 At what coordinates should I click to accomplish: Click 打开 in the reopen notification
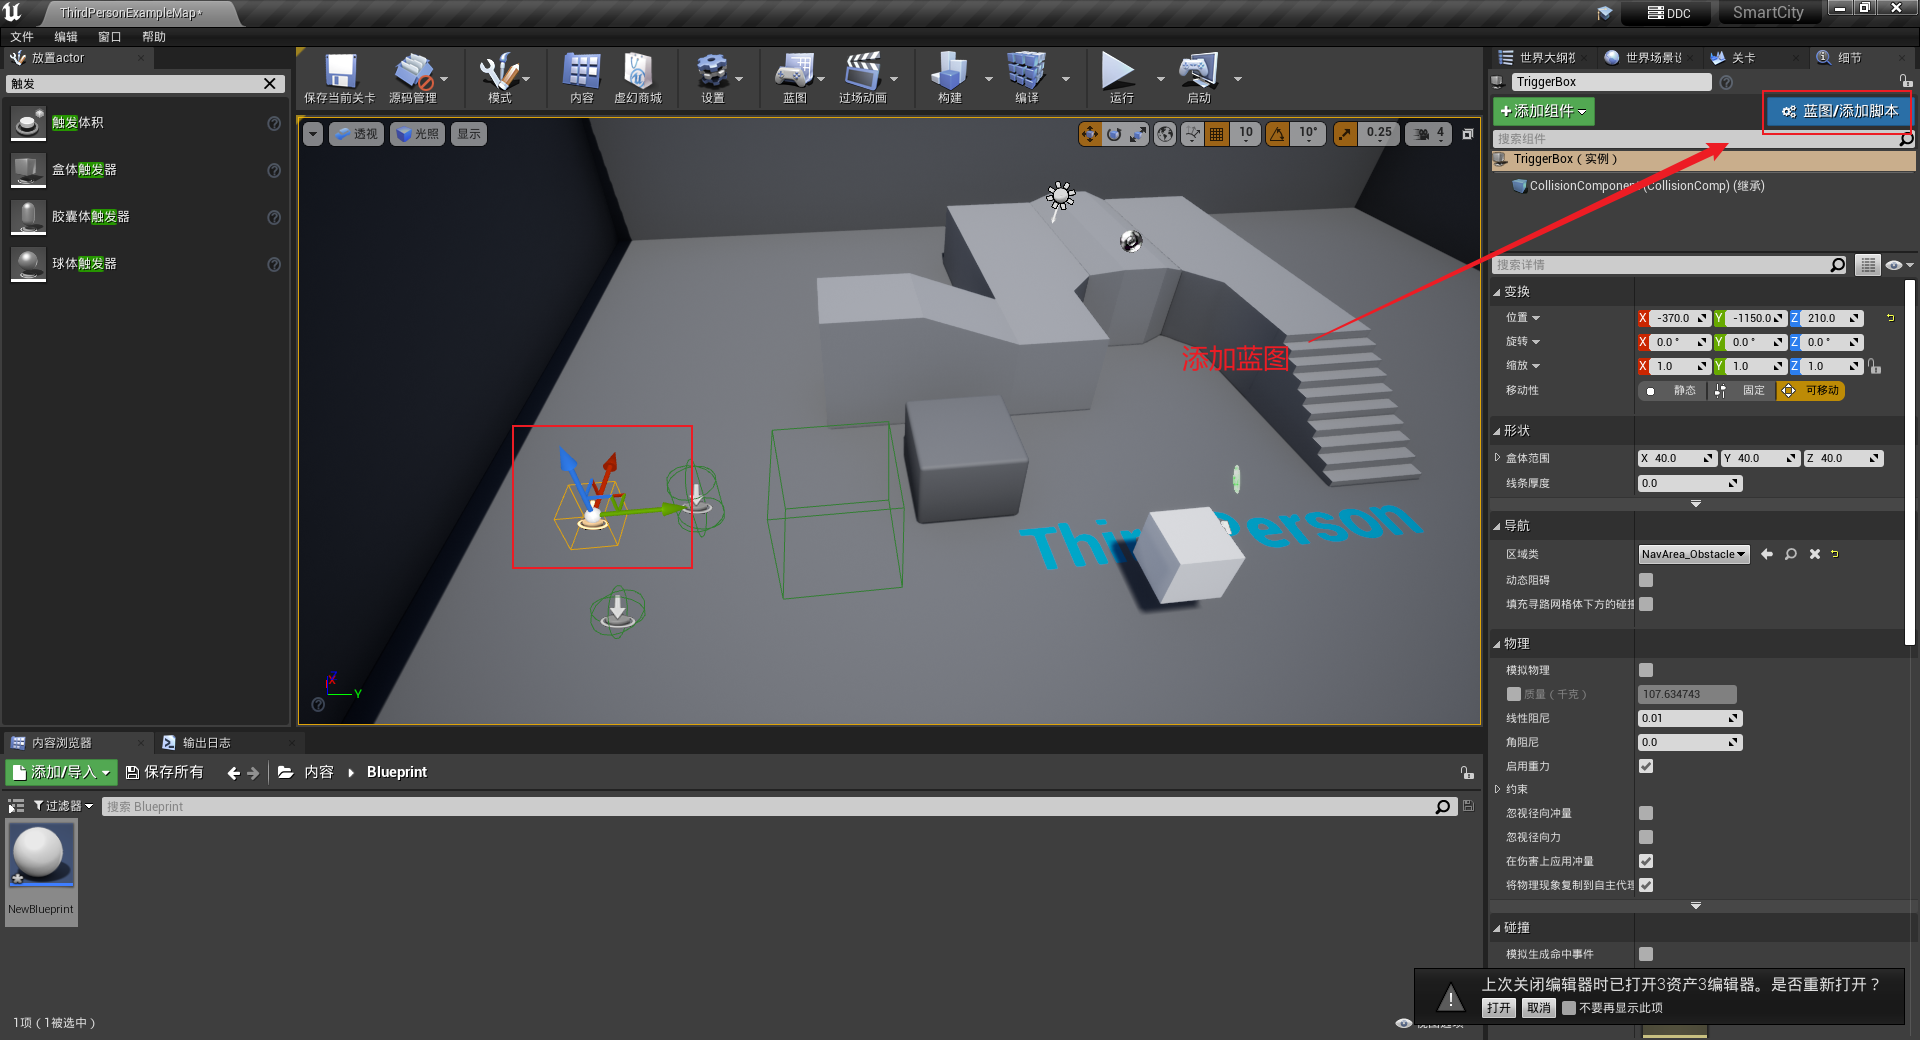point(1499,1008)
